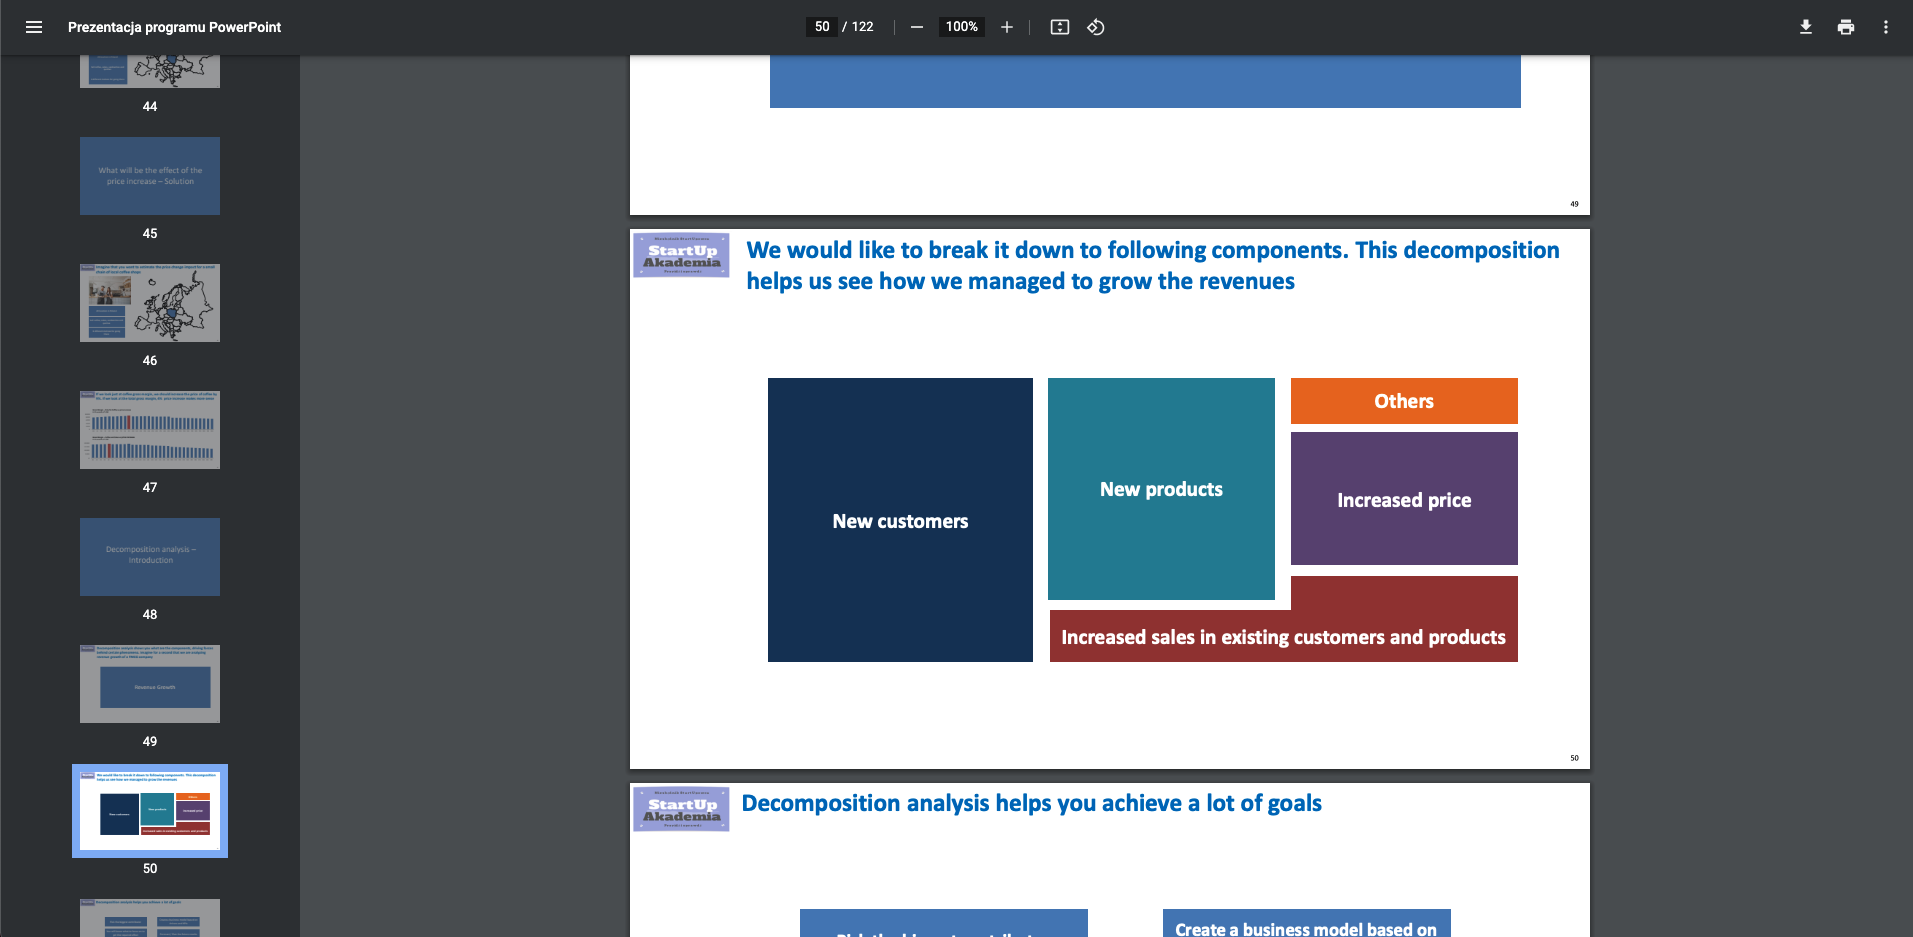Viewport: 1913px width, 937px height.
Task: Click 'Create a business model based on' box
Action: (x=1306, y=924)
